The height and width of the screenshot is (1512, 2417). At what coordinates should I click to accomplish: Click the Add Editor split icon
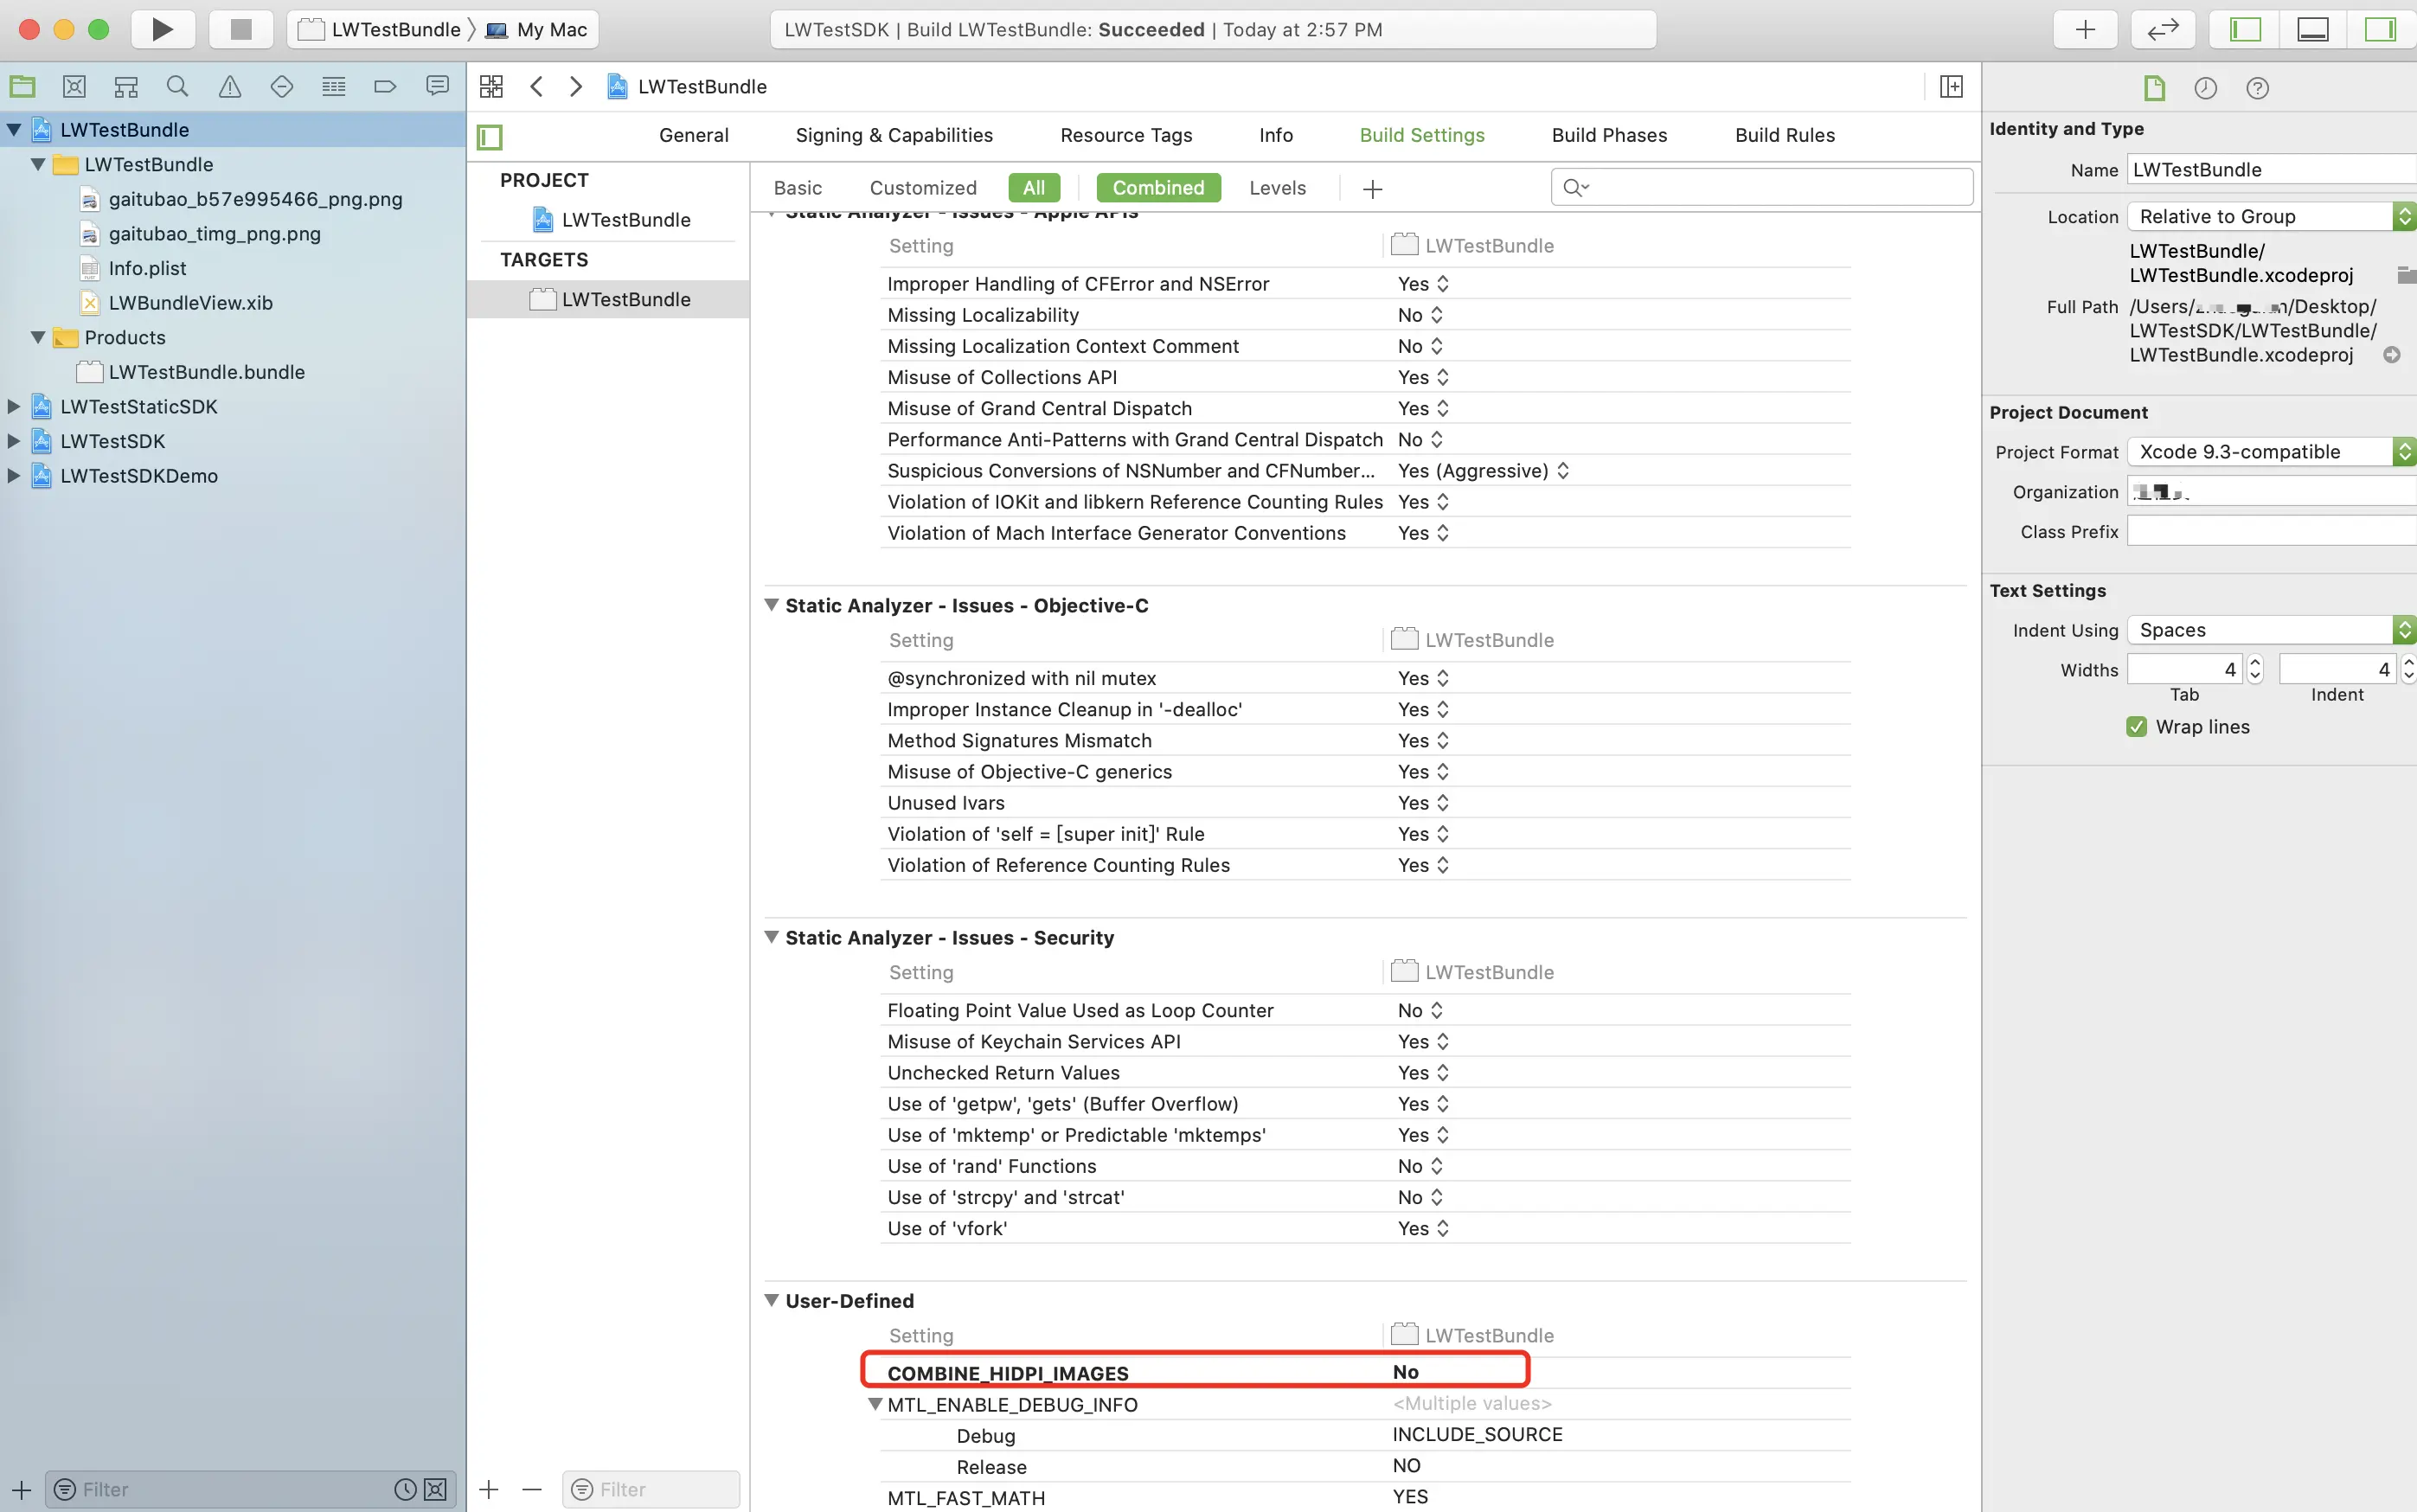point(1950,87)
